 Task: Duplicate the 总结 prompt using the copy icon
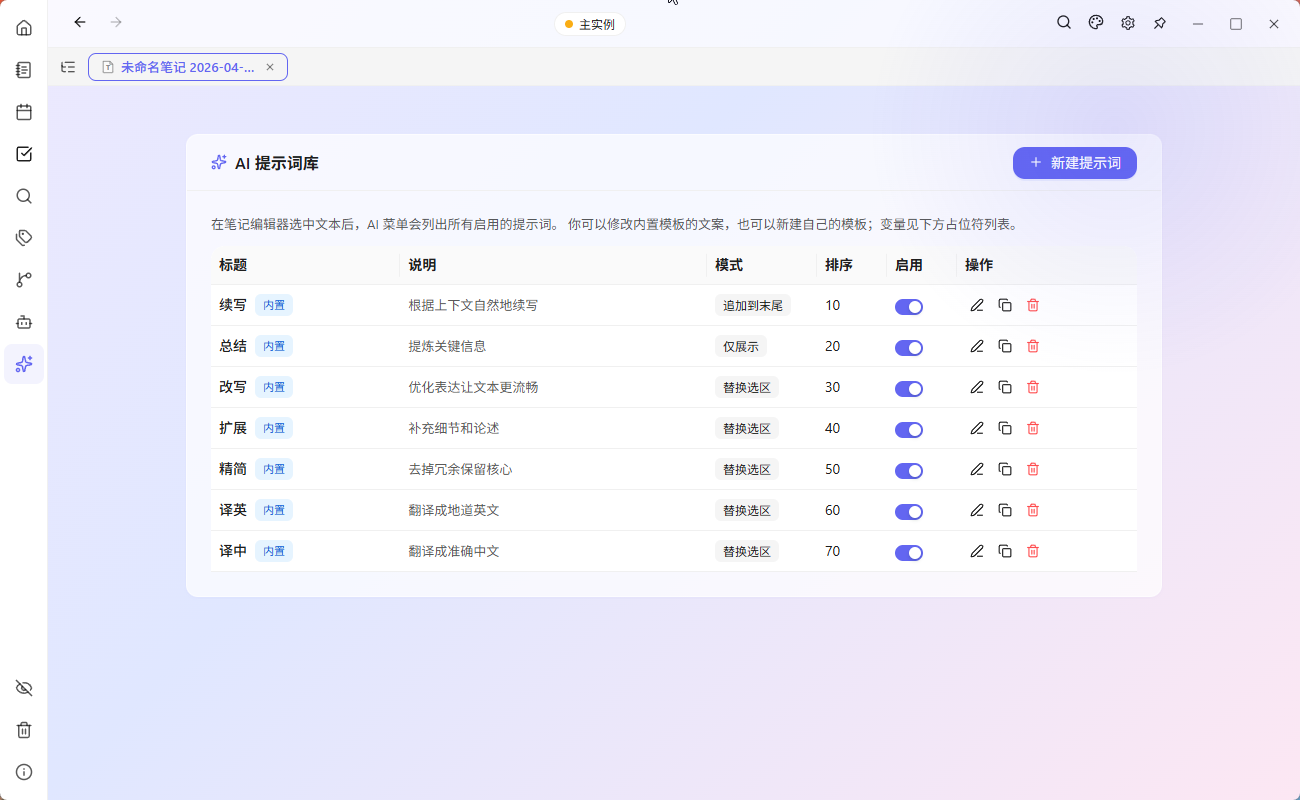pos(1005,346)
